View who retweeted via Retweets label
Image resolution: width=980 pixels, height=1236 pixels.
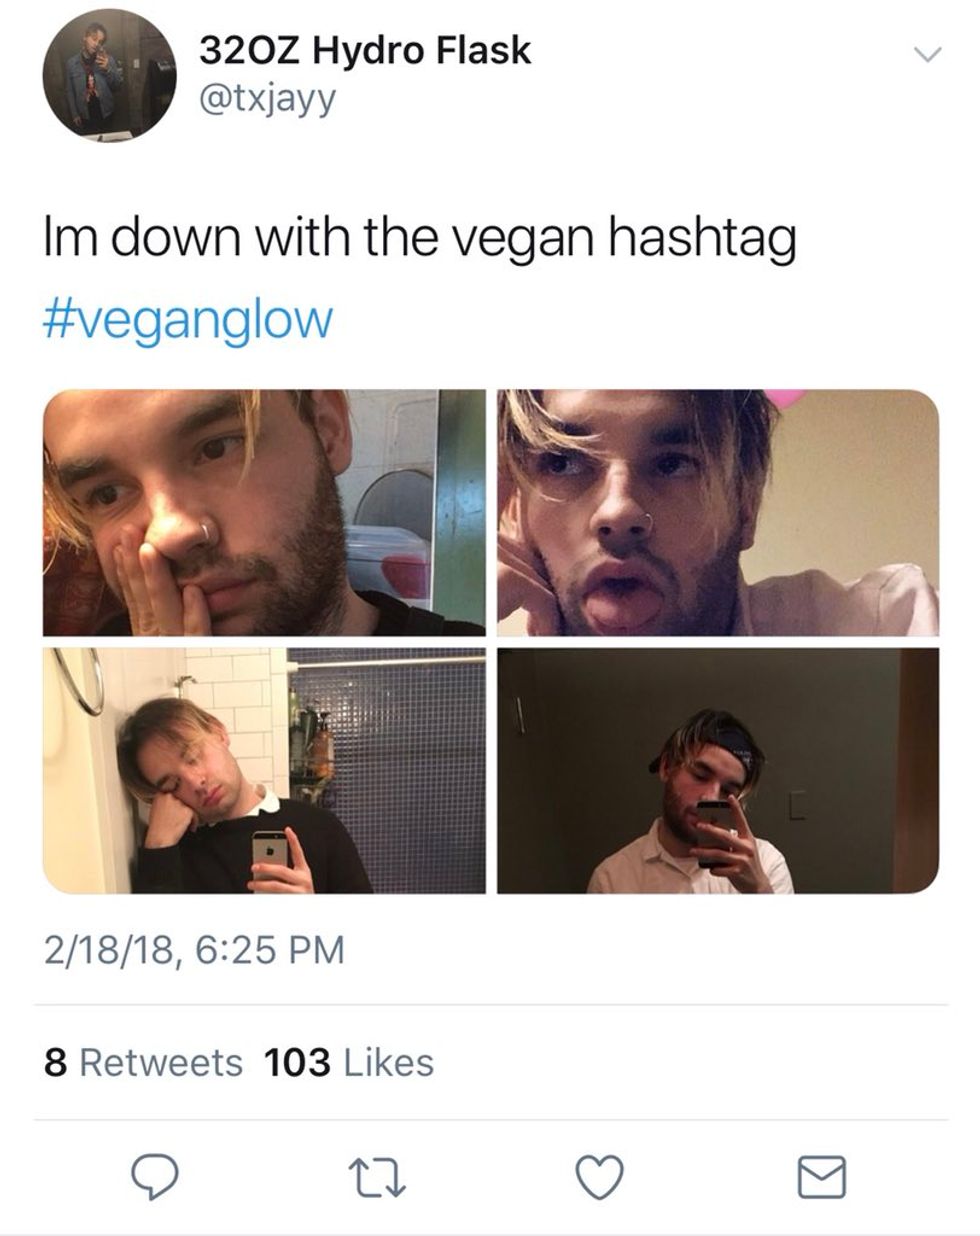[160, 1062]
